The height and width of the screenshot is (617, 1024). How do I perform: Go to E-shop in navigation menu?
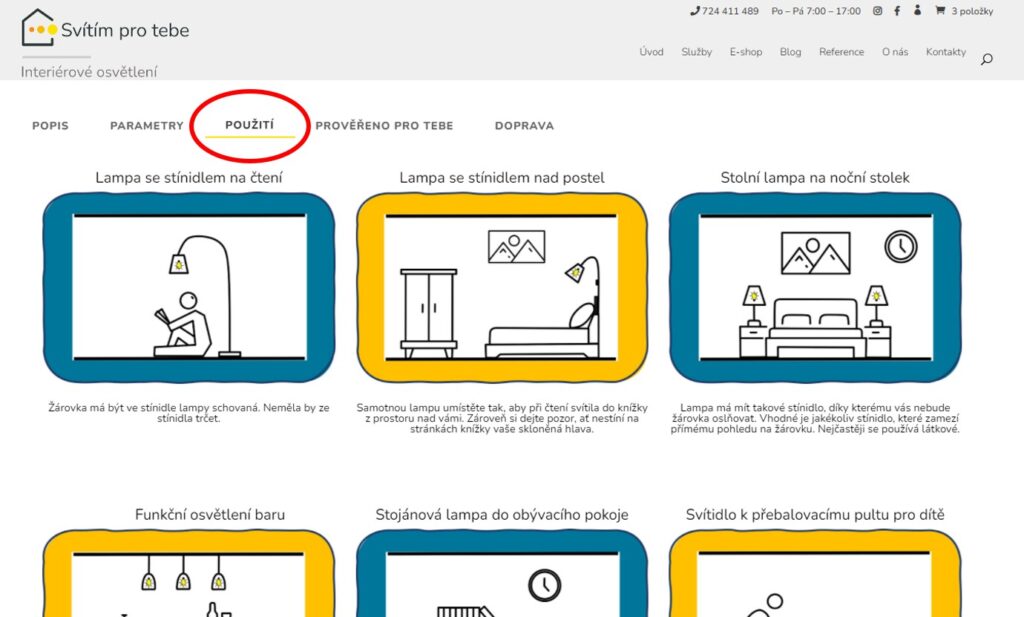tap(745, 52)
